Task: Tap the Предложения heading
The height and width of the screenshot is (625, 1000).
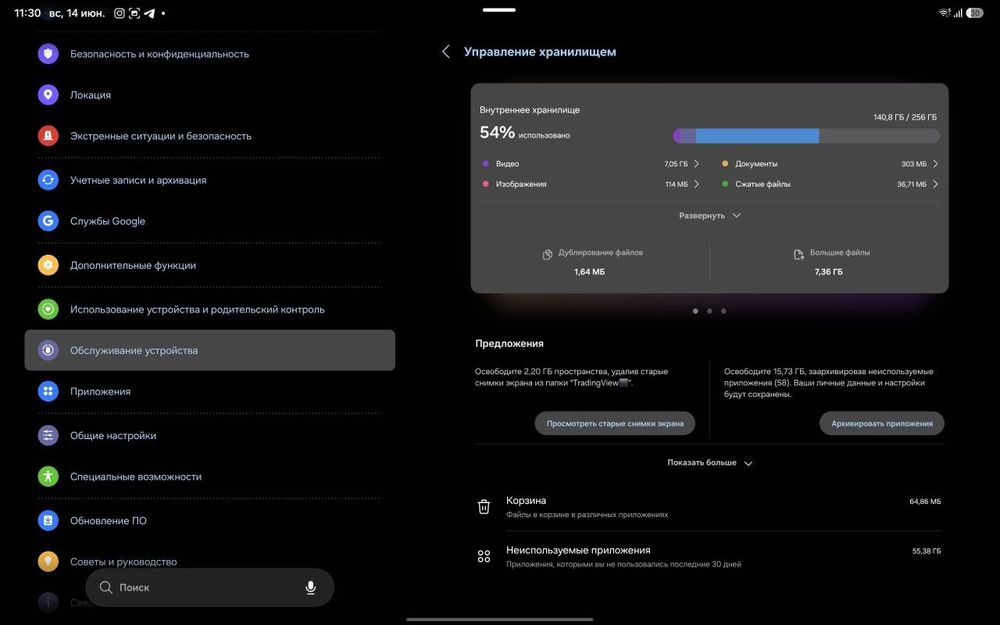Action: pos(509,343)
